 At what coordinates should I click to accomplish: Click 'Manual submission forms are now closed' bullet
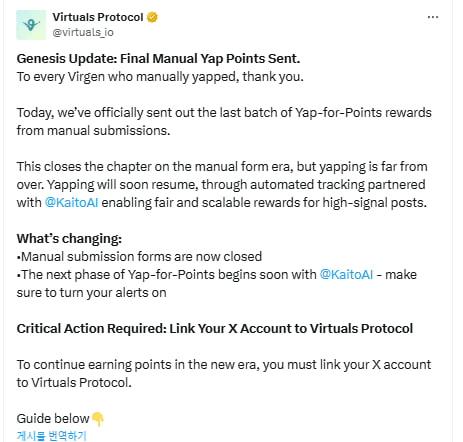(x=139, y=257)
